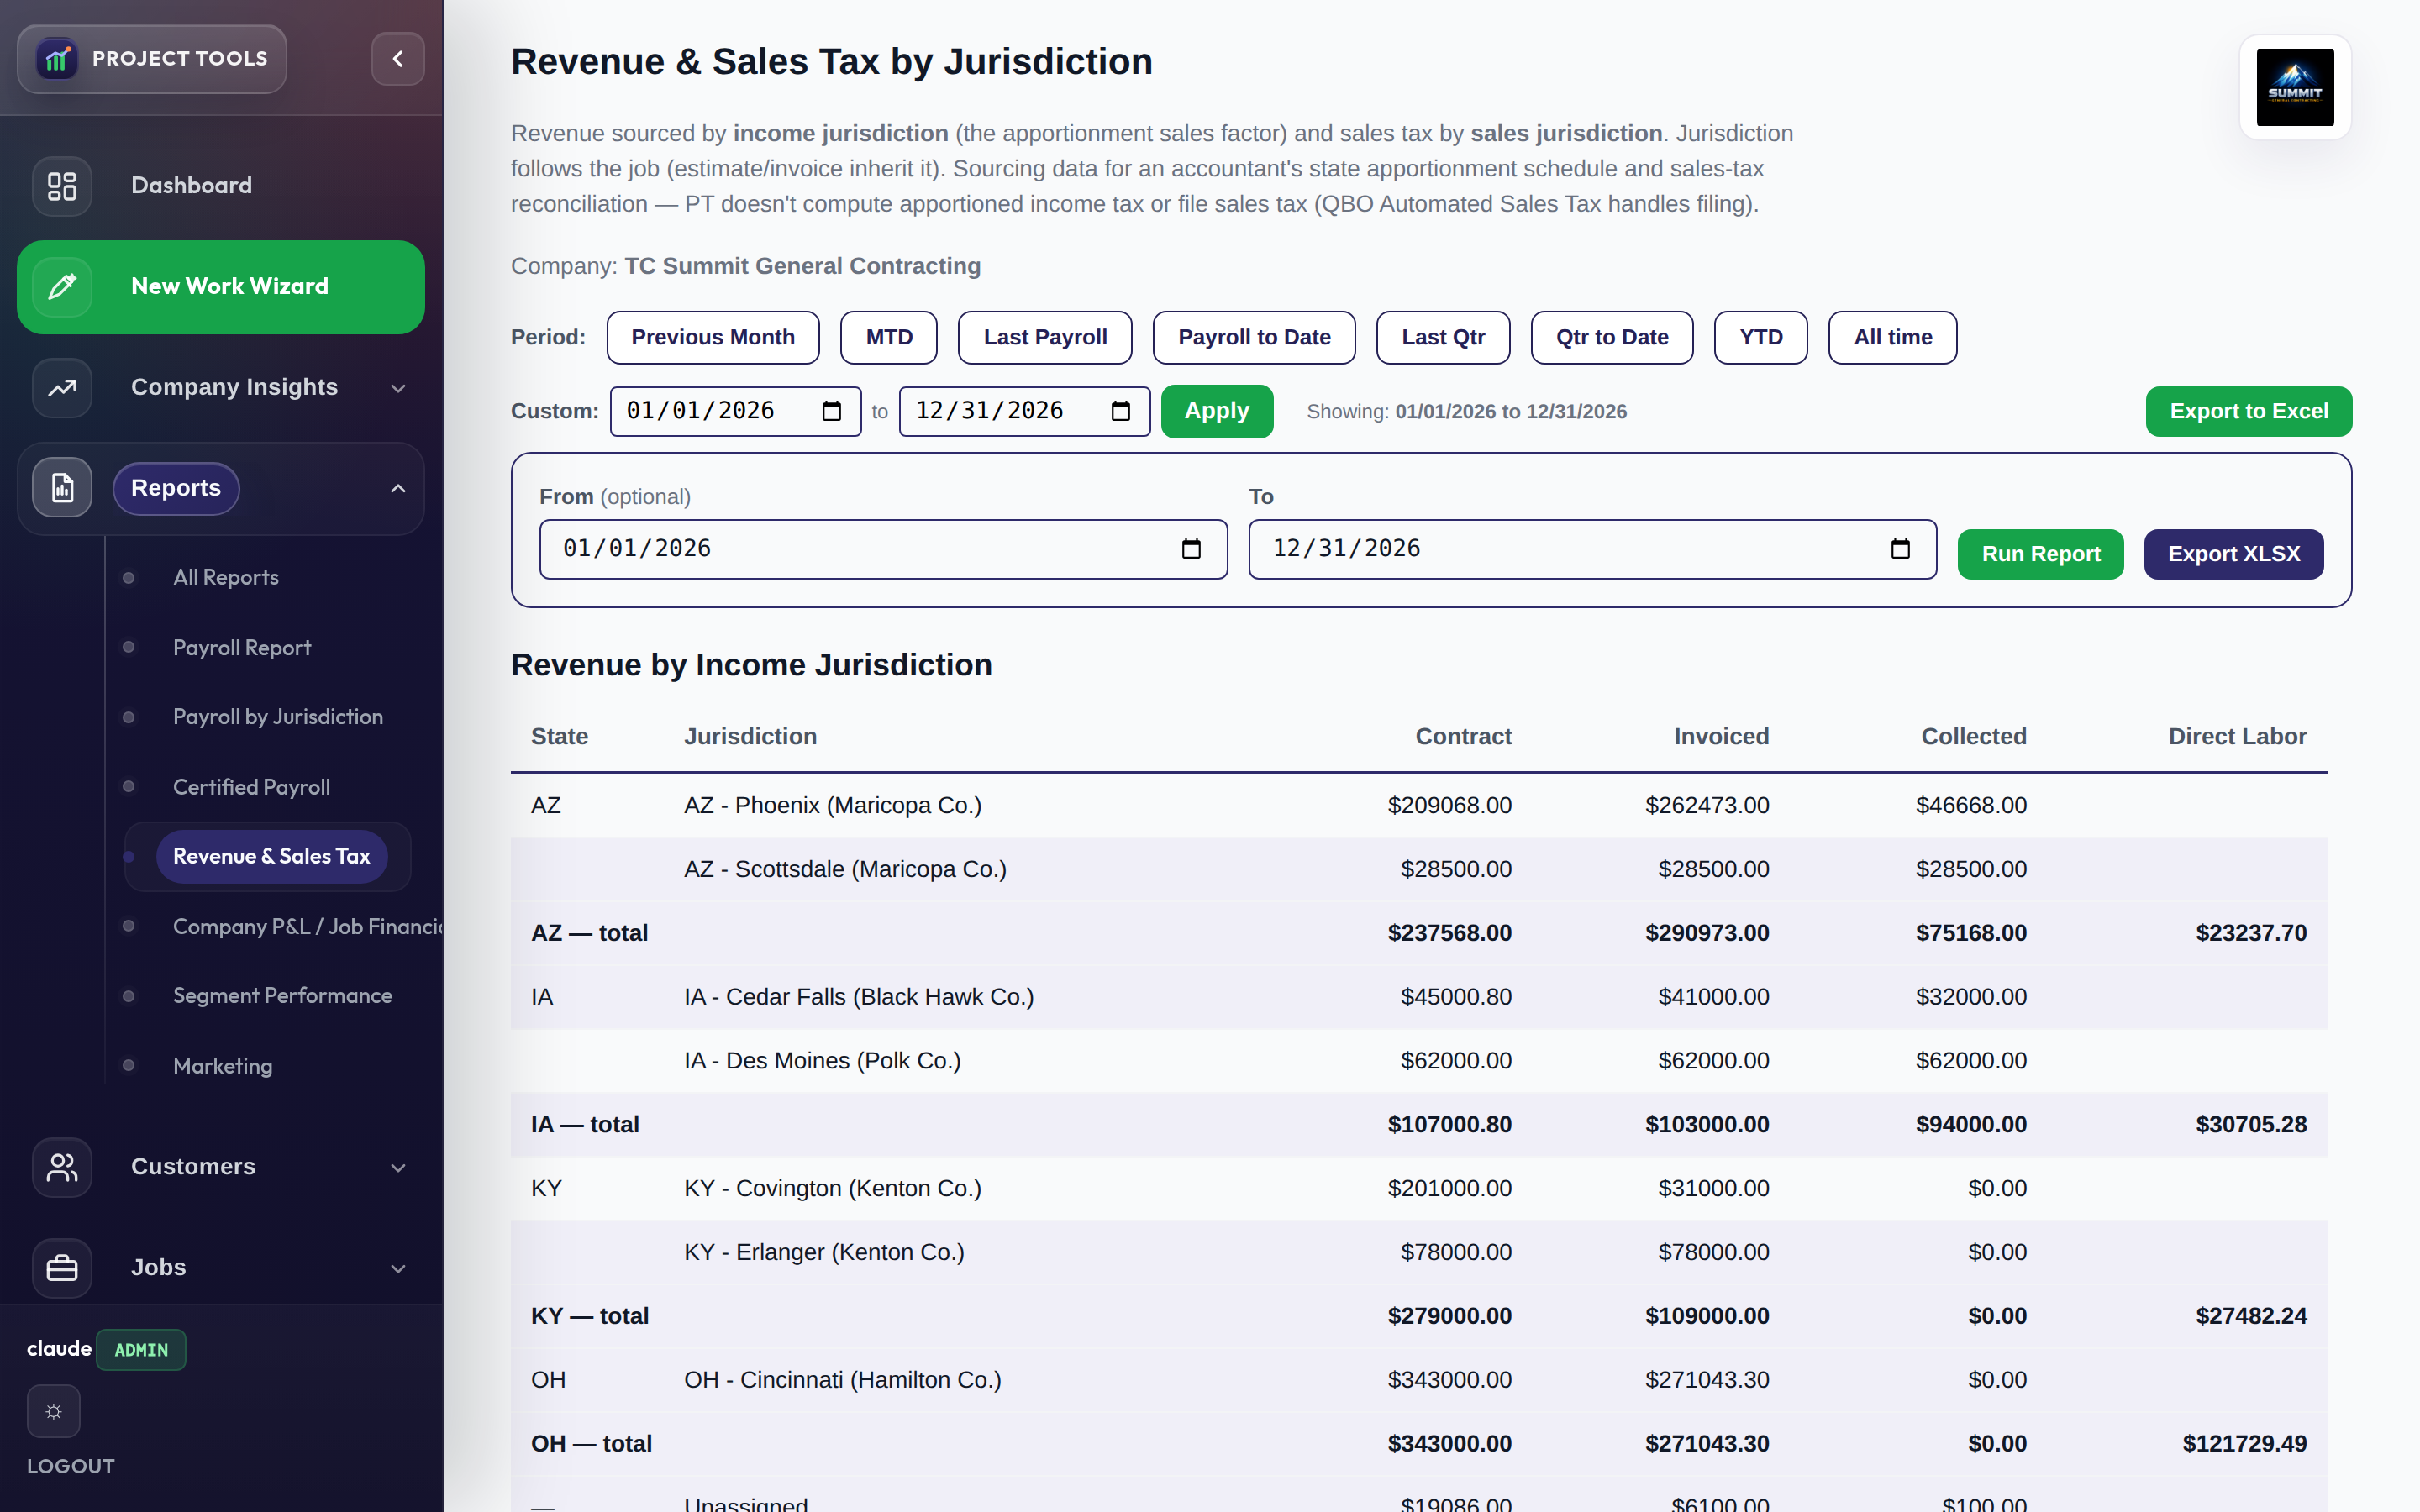Viewport: 2420px width, 1512px height.
Task: Click Export to Excel button
Action: point(2248,411)
